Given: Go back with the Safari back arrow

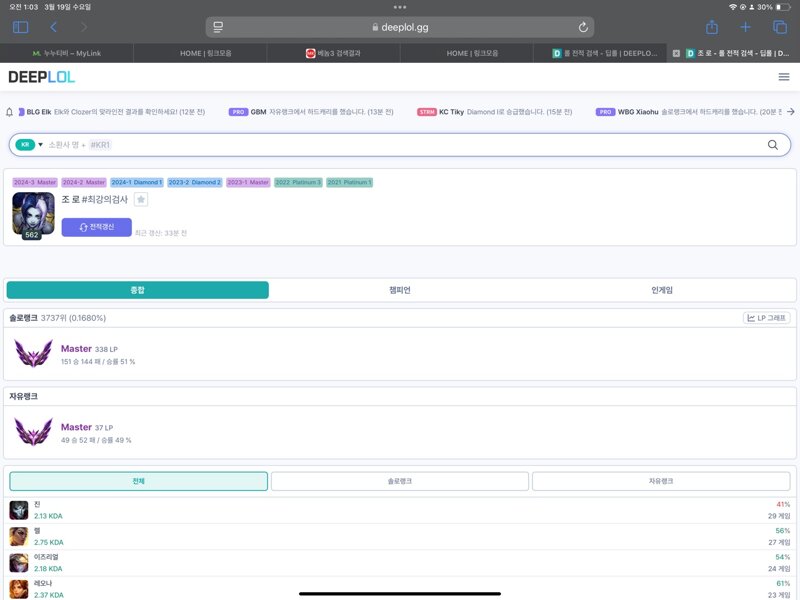Looking at the screenshot, I should (x=54, y=27).
